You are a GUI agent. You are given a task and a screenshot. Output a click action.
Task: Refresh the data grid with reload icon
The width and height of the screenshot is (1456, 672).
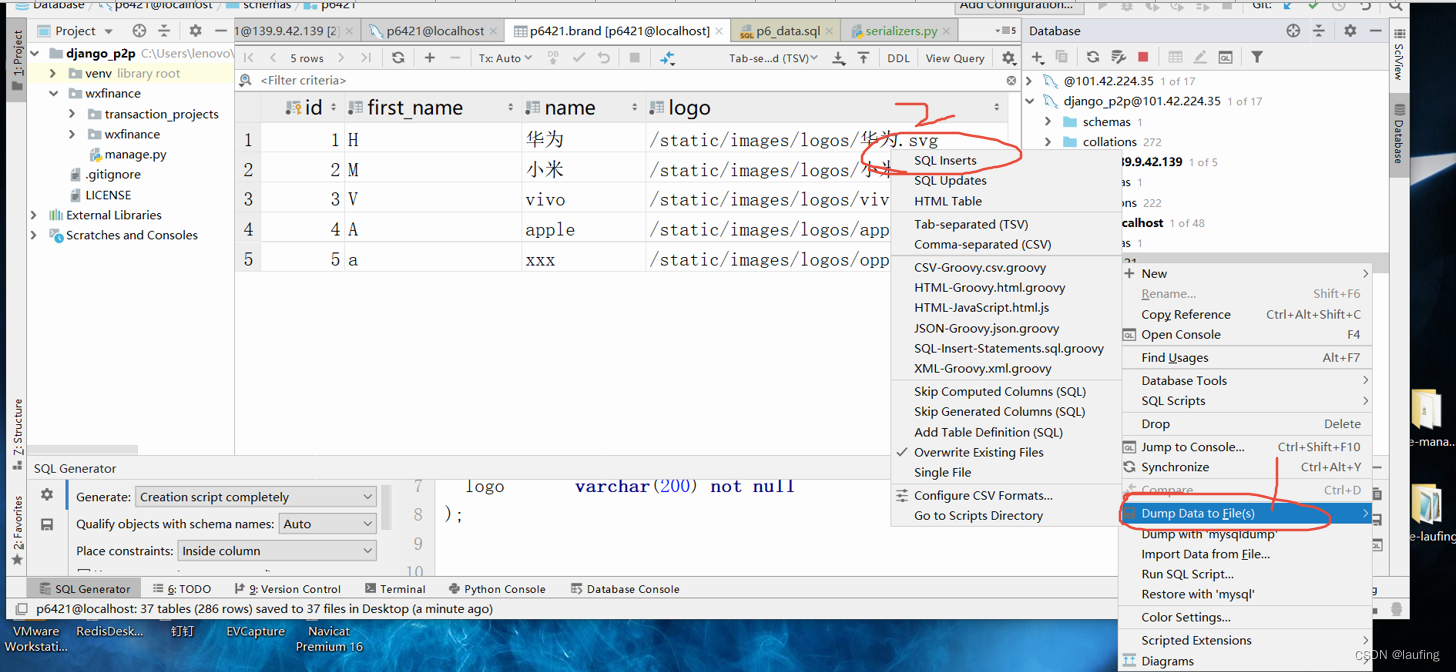click(398, 58)
